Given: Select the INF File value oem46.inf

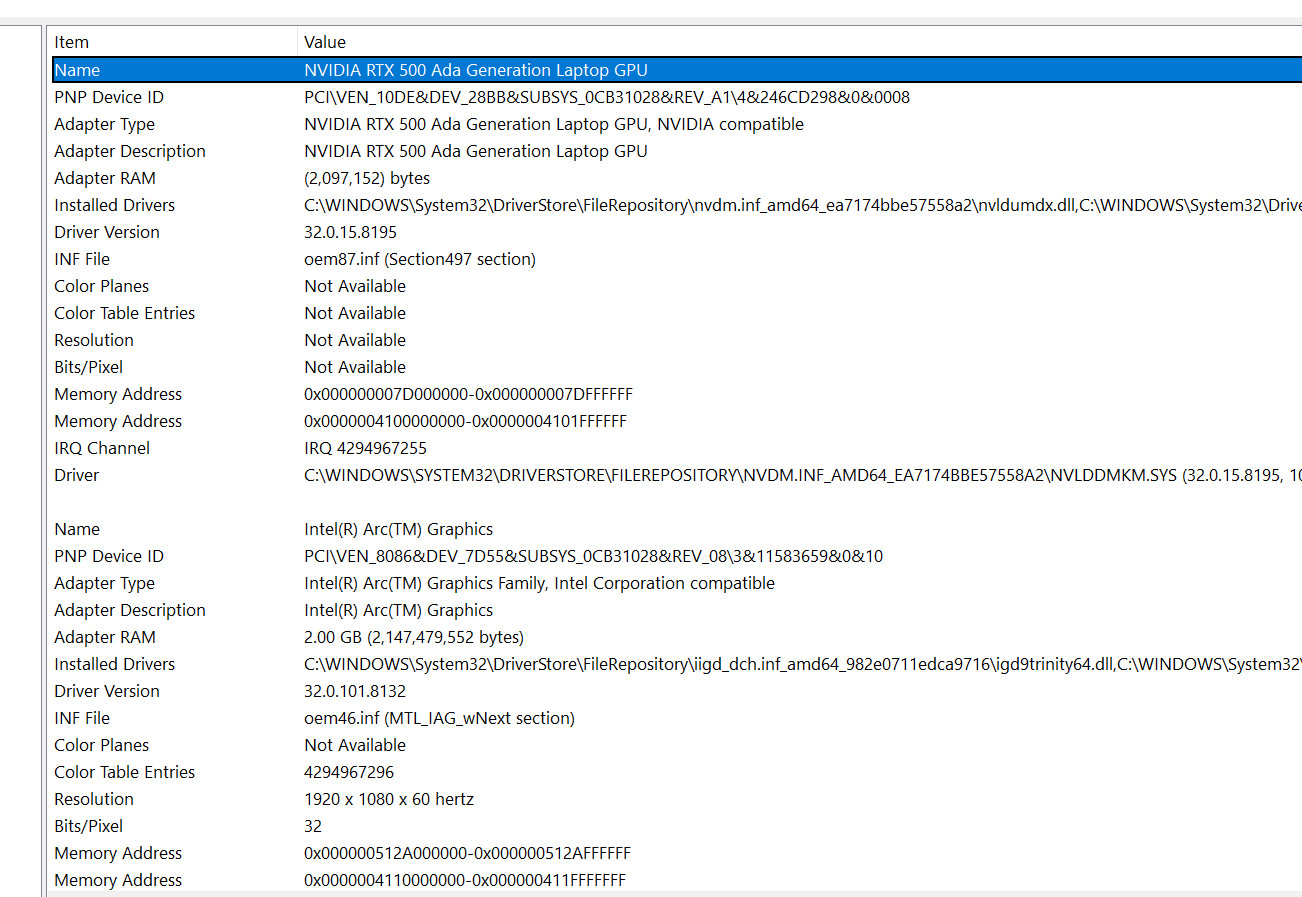Looking at the screenshot, I should 439,718.
